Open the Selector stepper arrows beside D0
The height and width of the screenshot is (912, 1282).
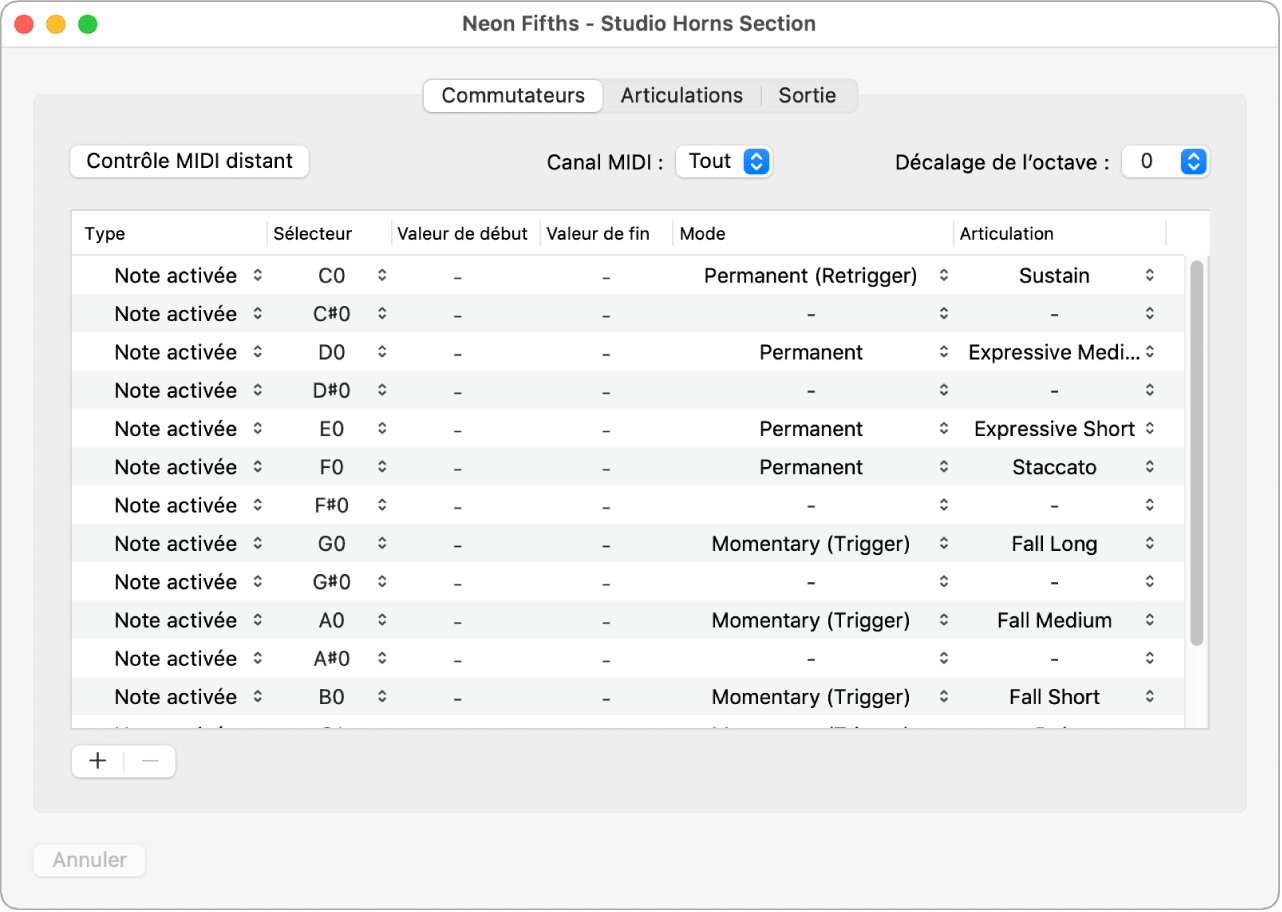click(382, 352)
